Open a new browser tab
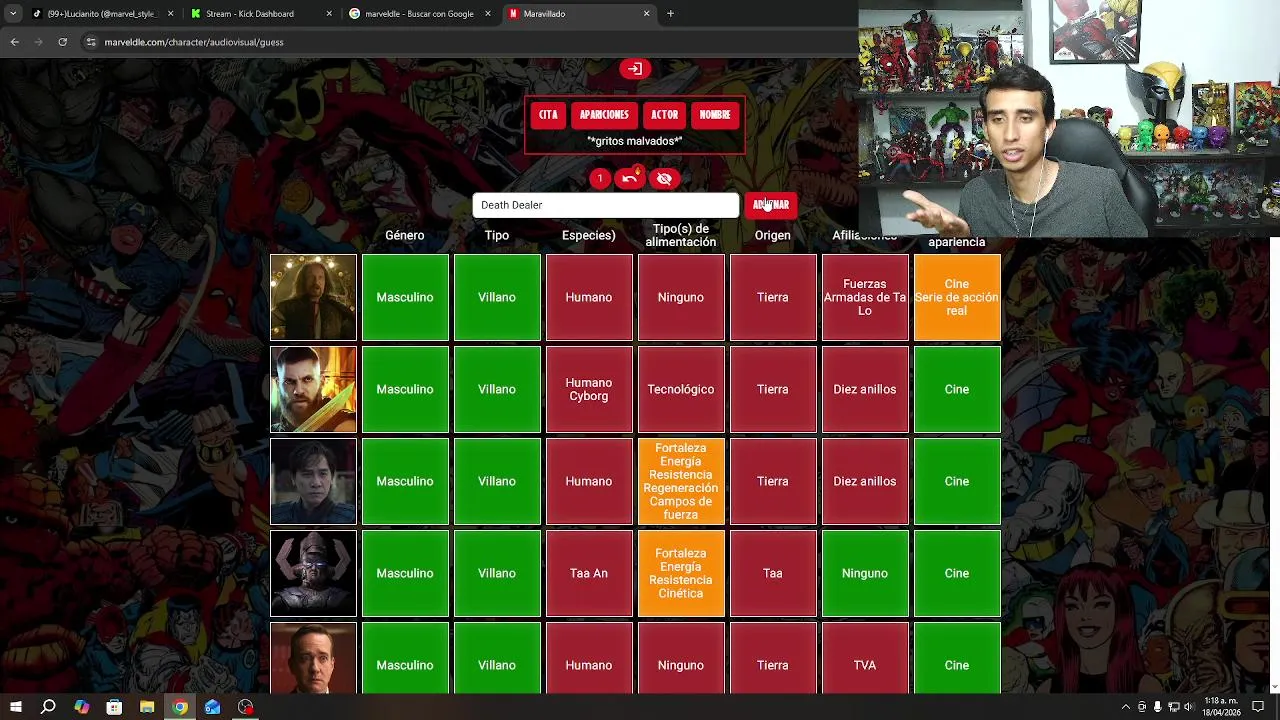 670,14
